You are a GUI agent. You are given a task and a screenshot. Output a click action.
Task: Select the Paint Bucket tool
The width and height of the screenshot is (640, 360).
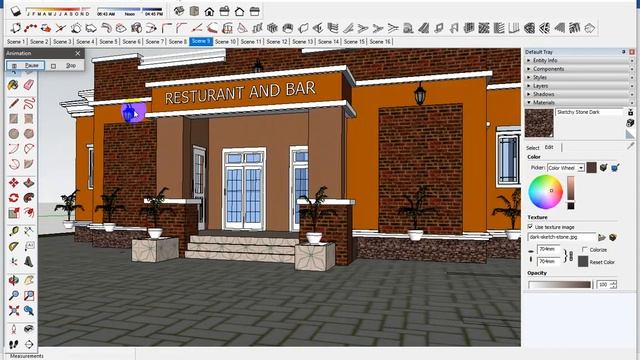coord(13,85)
